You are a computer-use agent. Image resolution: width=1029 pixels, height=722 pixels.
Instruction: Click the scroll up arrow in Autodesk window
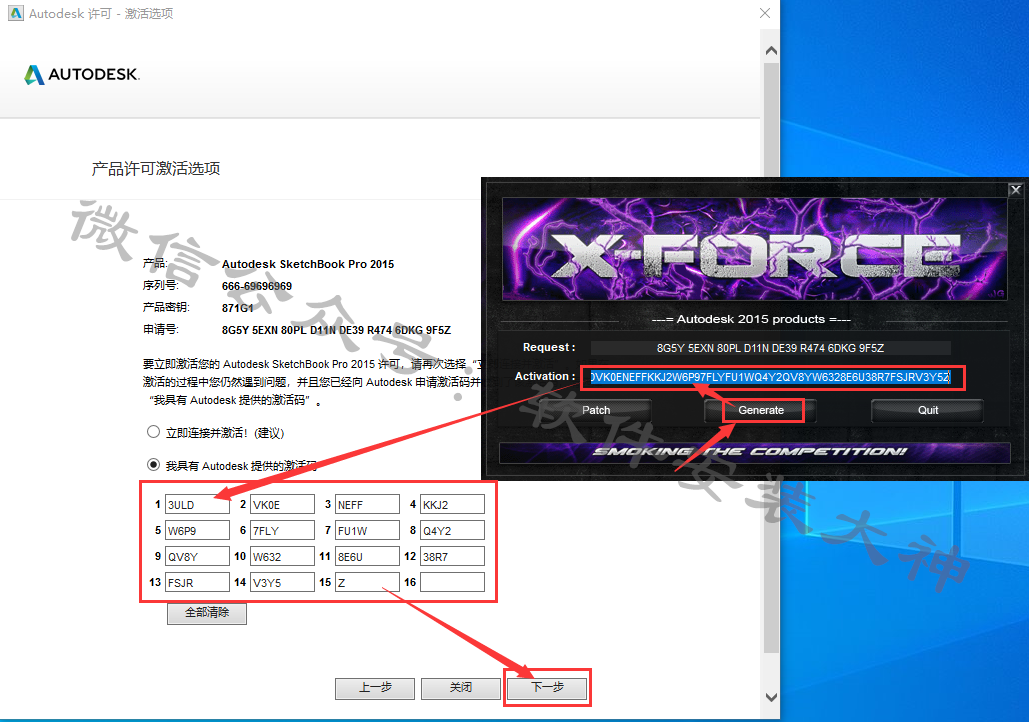click(772, 51)
